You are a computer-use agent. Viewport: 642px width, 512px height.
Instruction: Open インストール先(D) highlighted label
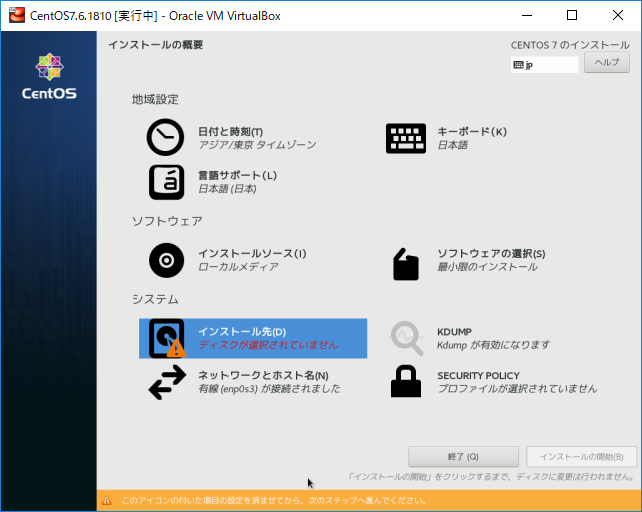click(242, 331)
